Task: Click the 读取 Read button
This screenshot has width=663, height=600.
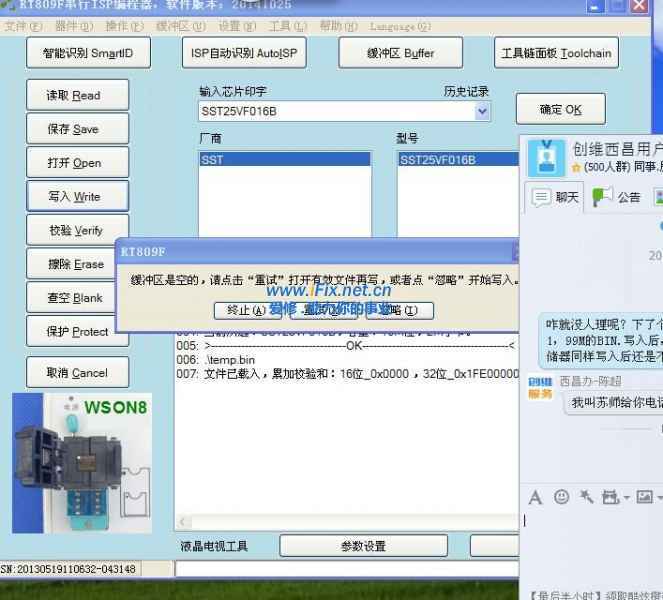Action: coord(77,95)
